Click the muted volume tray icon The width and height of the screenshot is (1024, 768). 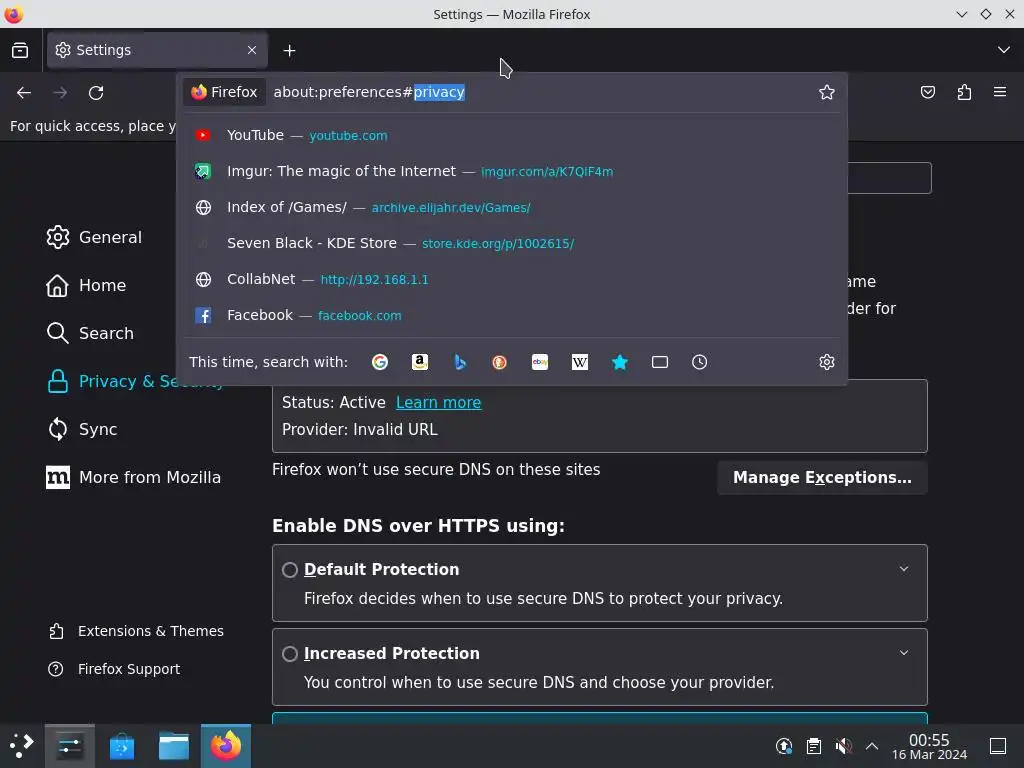[x=843, y=746]
